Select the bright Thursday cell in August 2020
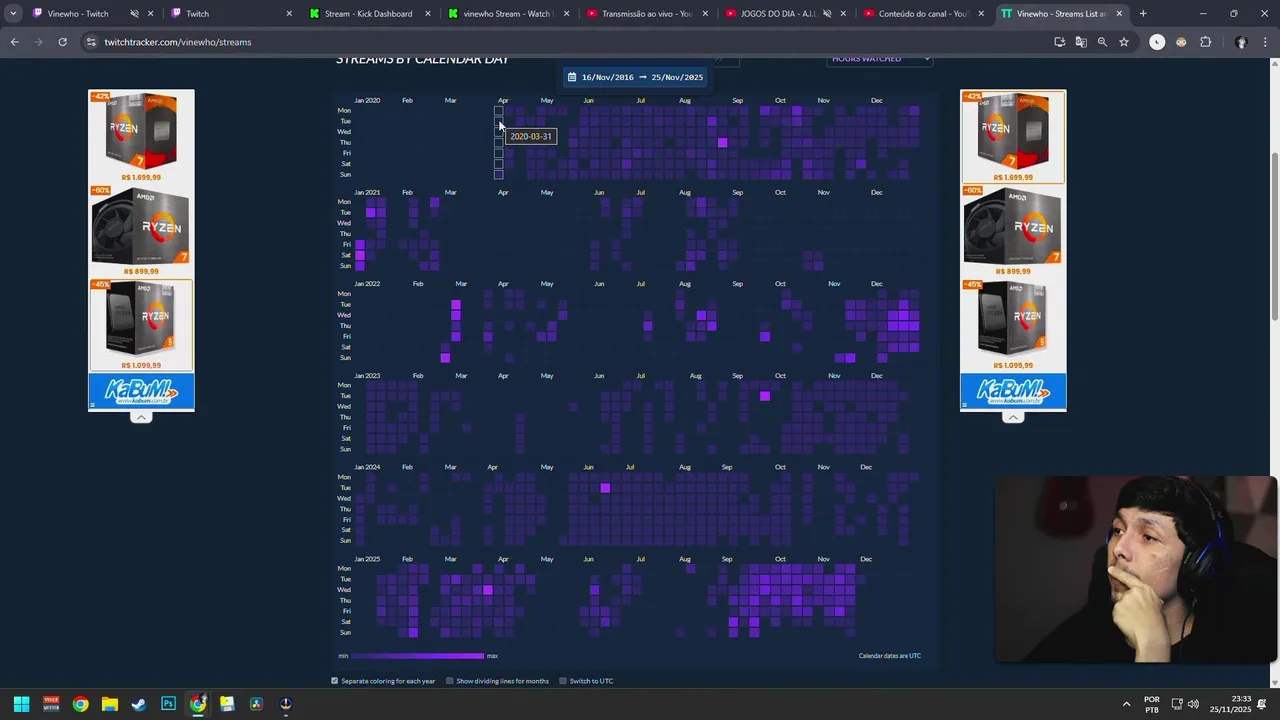The height and width of the screenshot is (720, 1280). [722, 142]
